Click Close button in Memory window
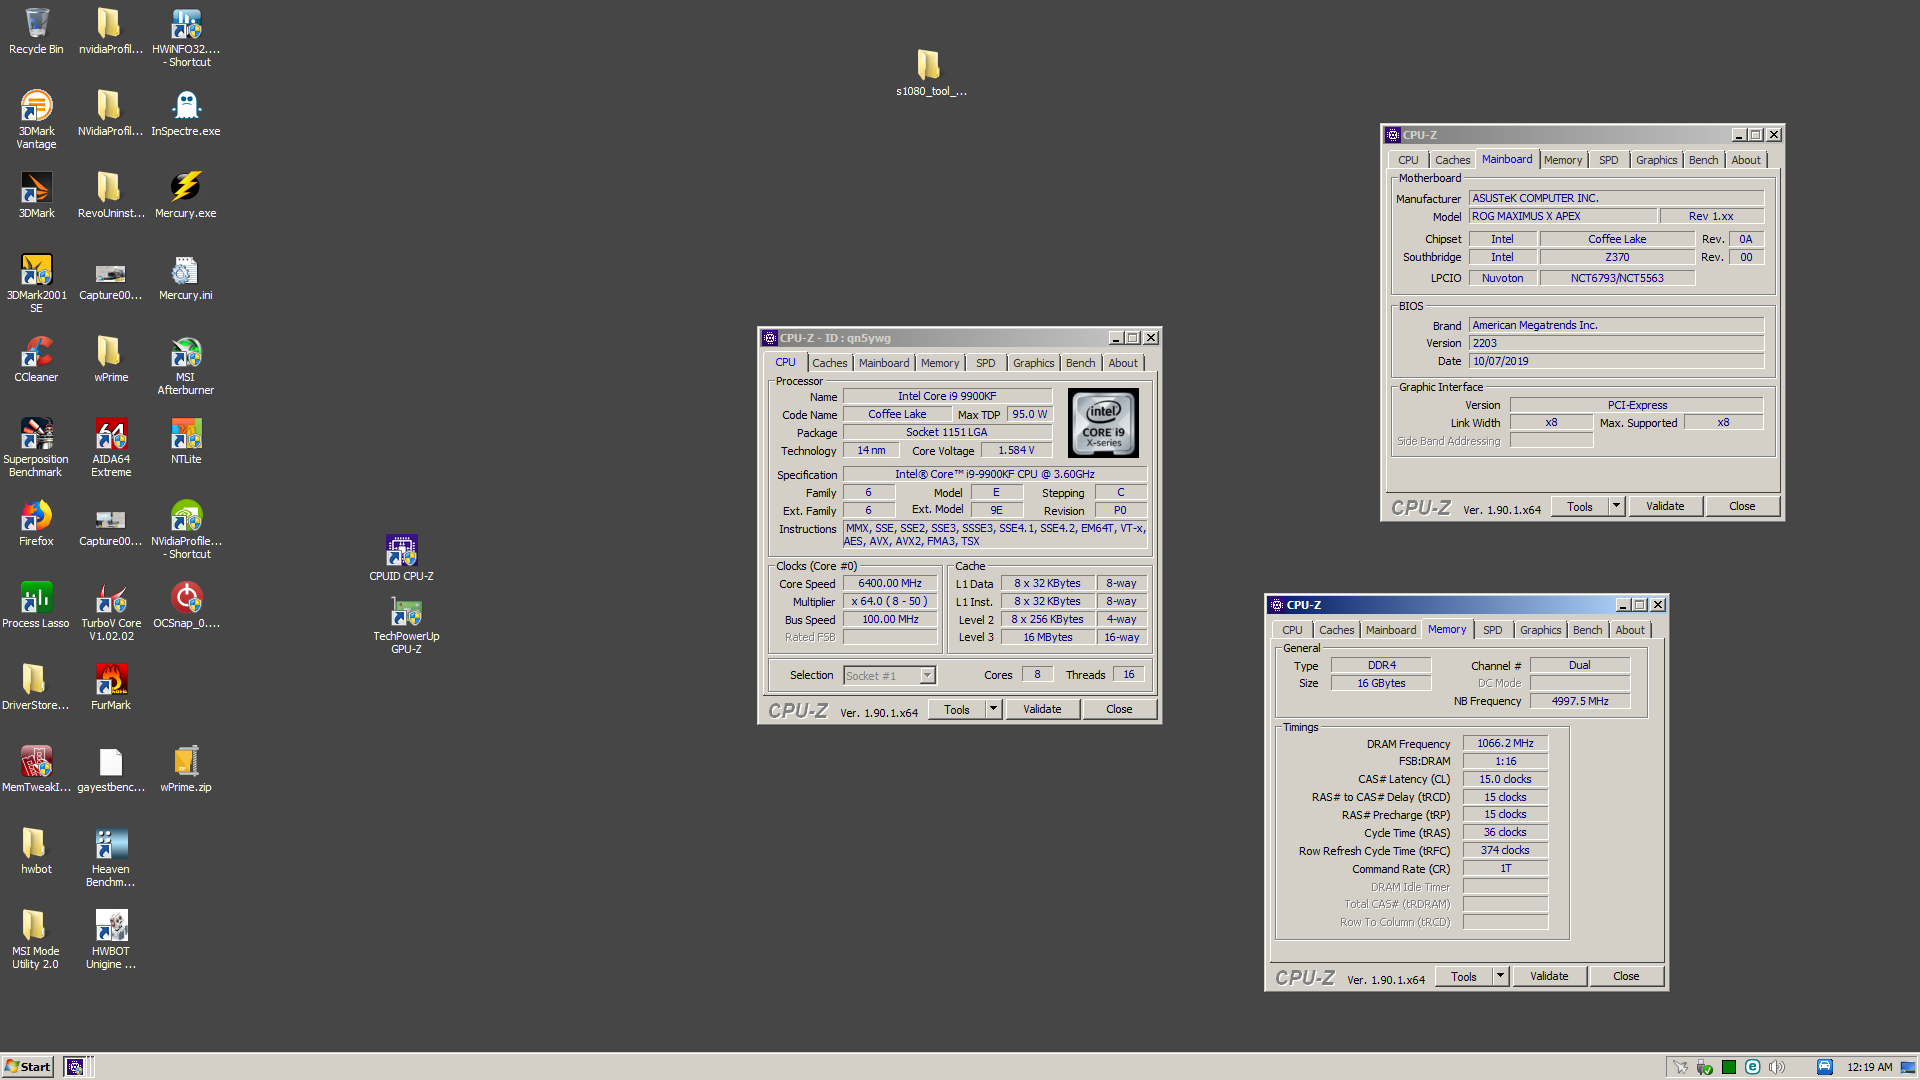The width and height of the screenshot is (1920, 1080). (x=1626, y=976)
